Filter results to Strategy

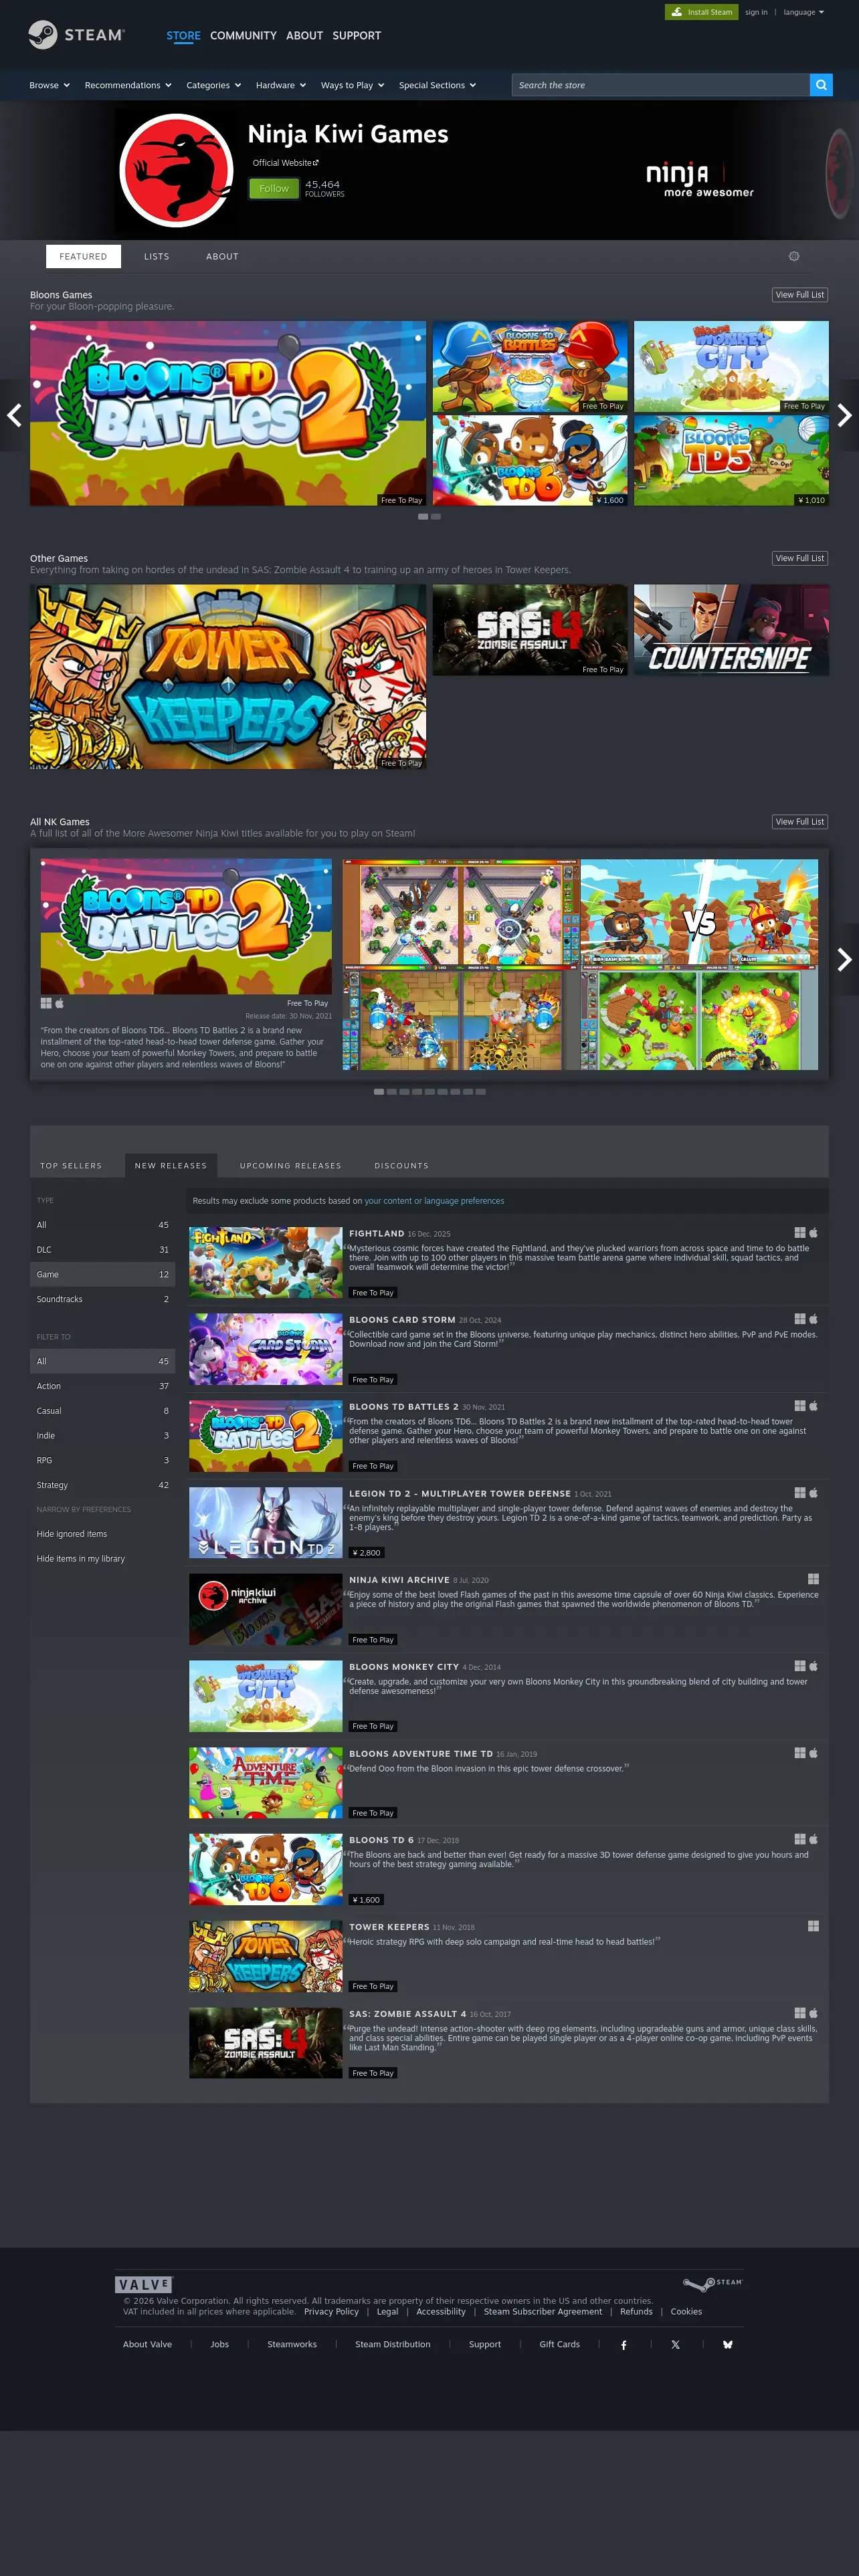click(103, 1486)
